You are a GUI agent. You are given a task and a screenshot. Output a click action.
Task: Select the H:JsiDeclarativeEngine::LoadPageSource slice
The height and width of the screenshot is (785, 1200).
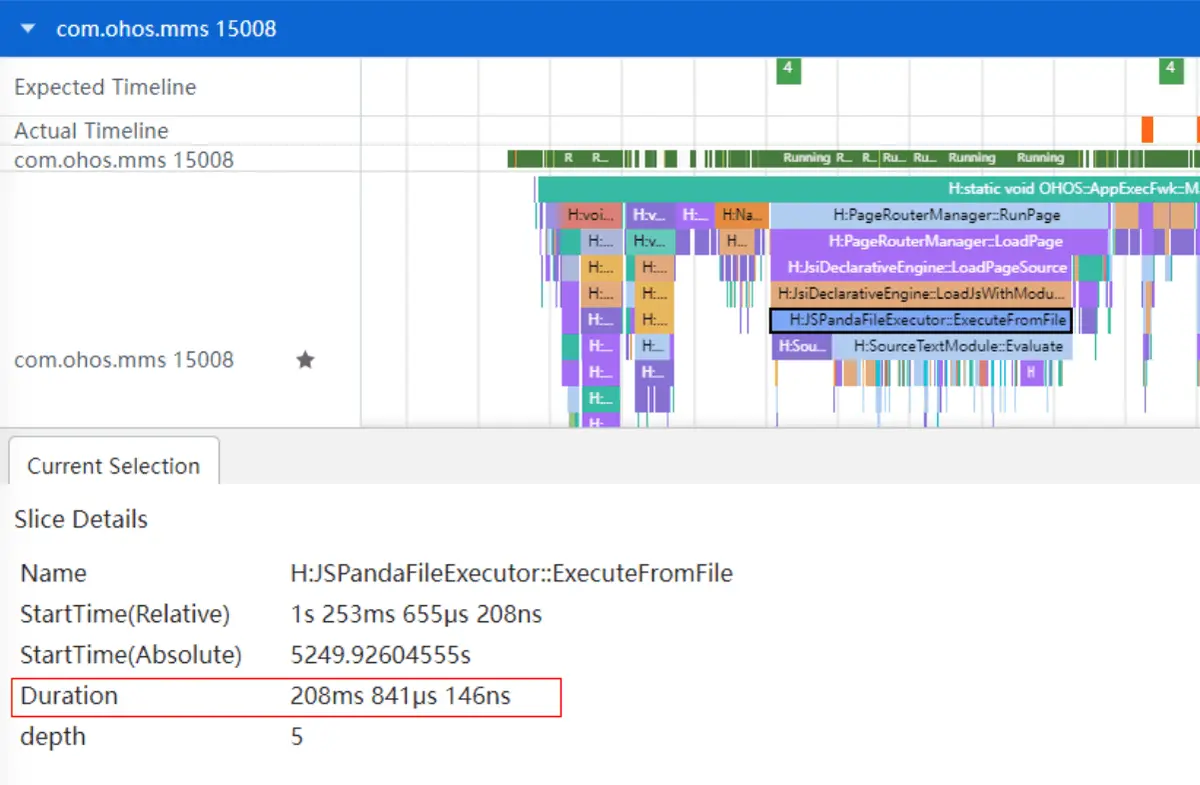tap(922, 267)
